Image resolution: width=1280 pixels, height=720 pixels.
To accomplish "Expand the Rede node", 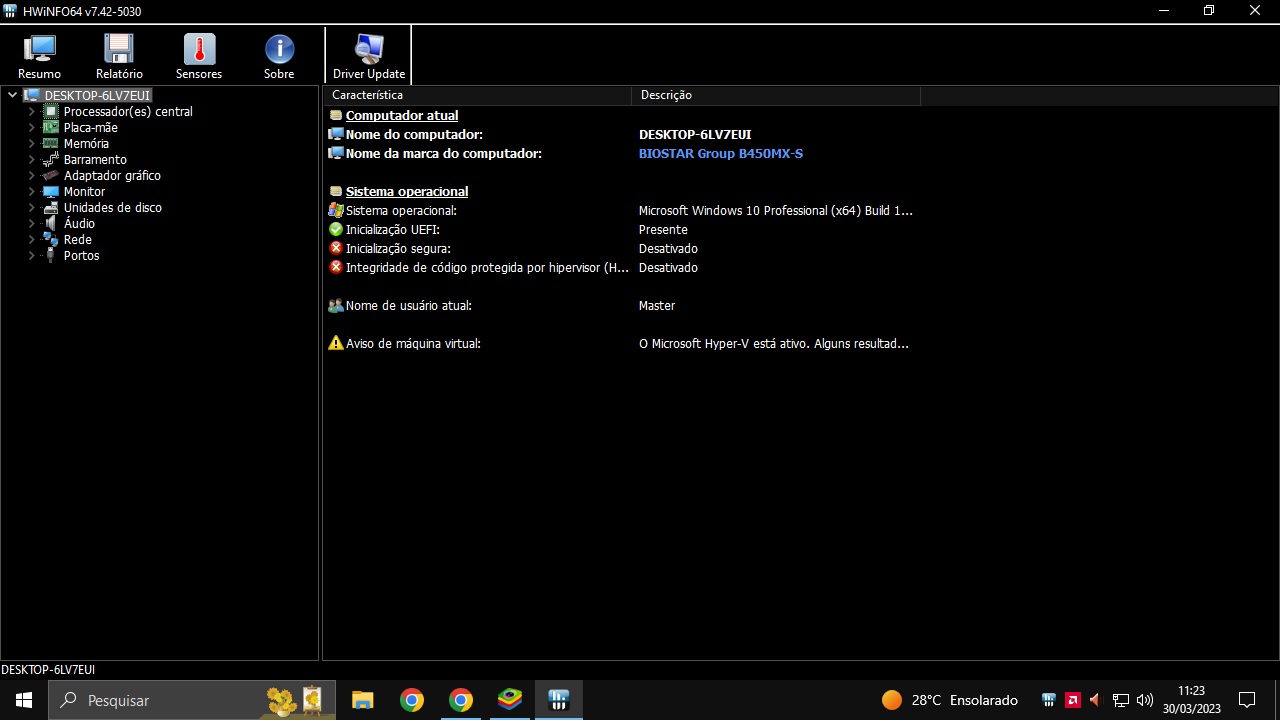I will (31, 240).
